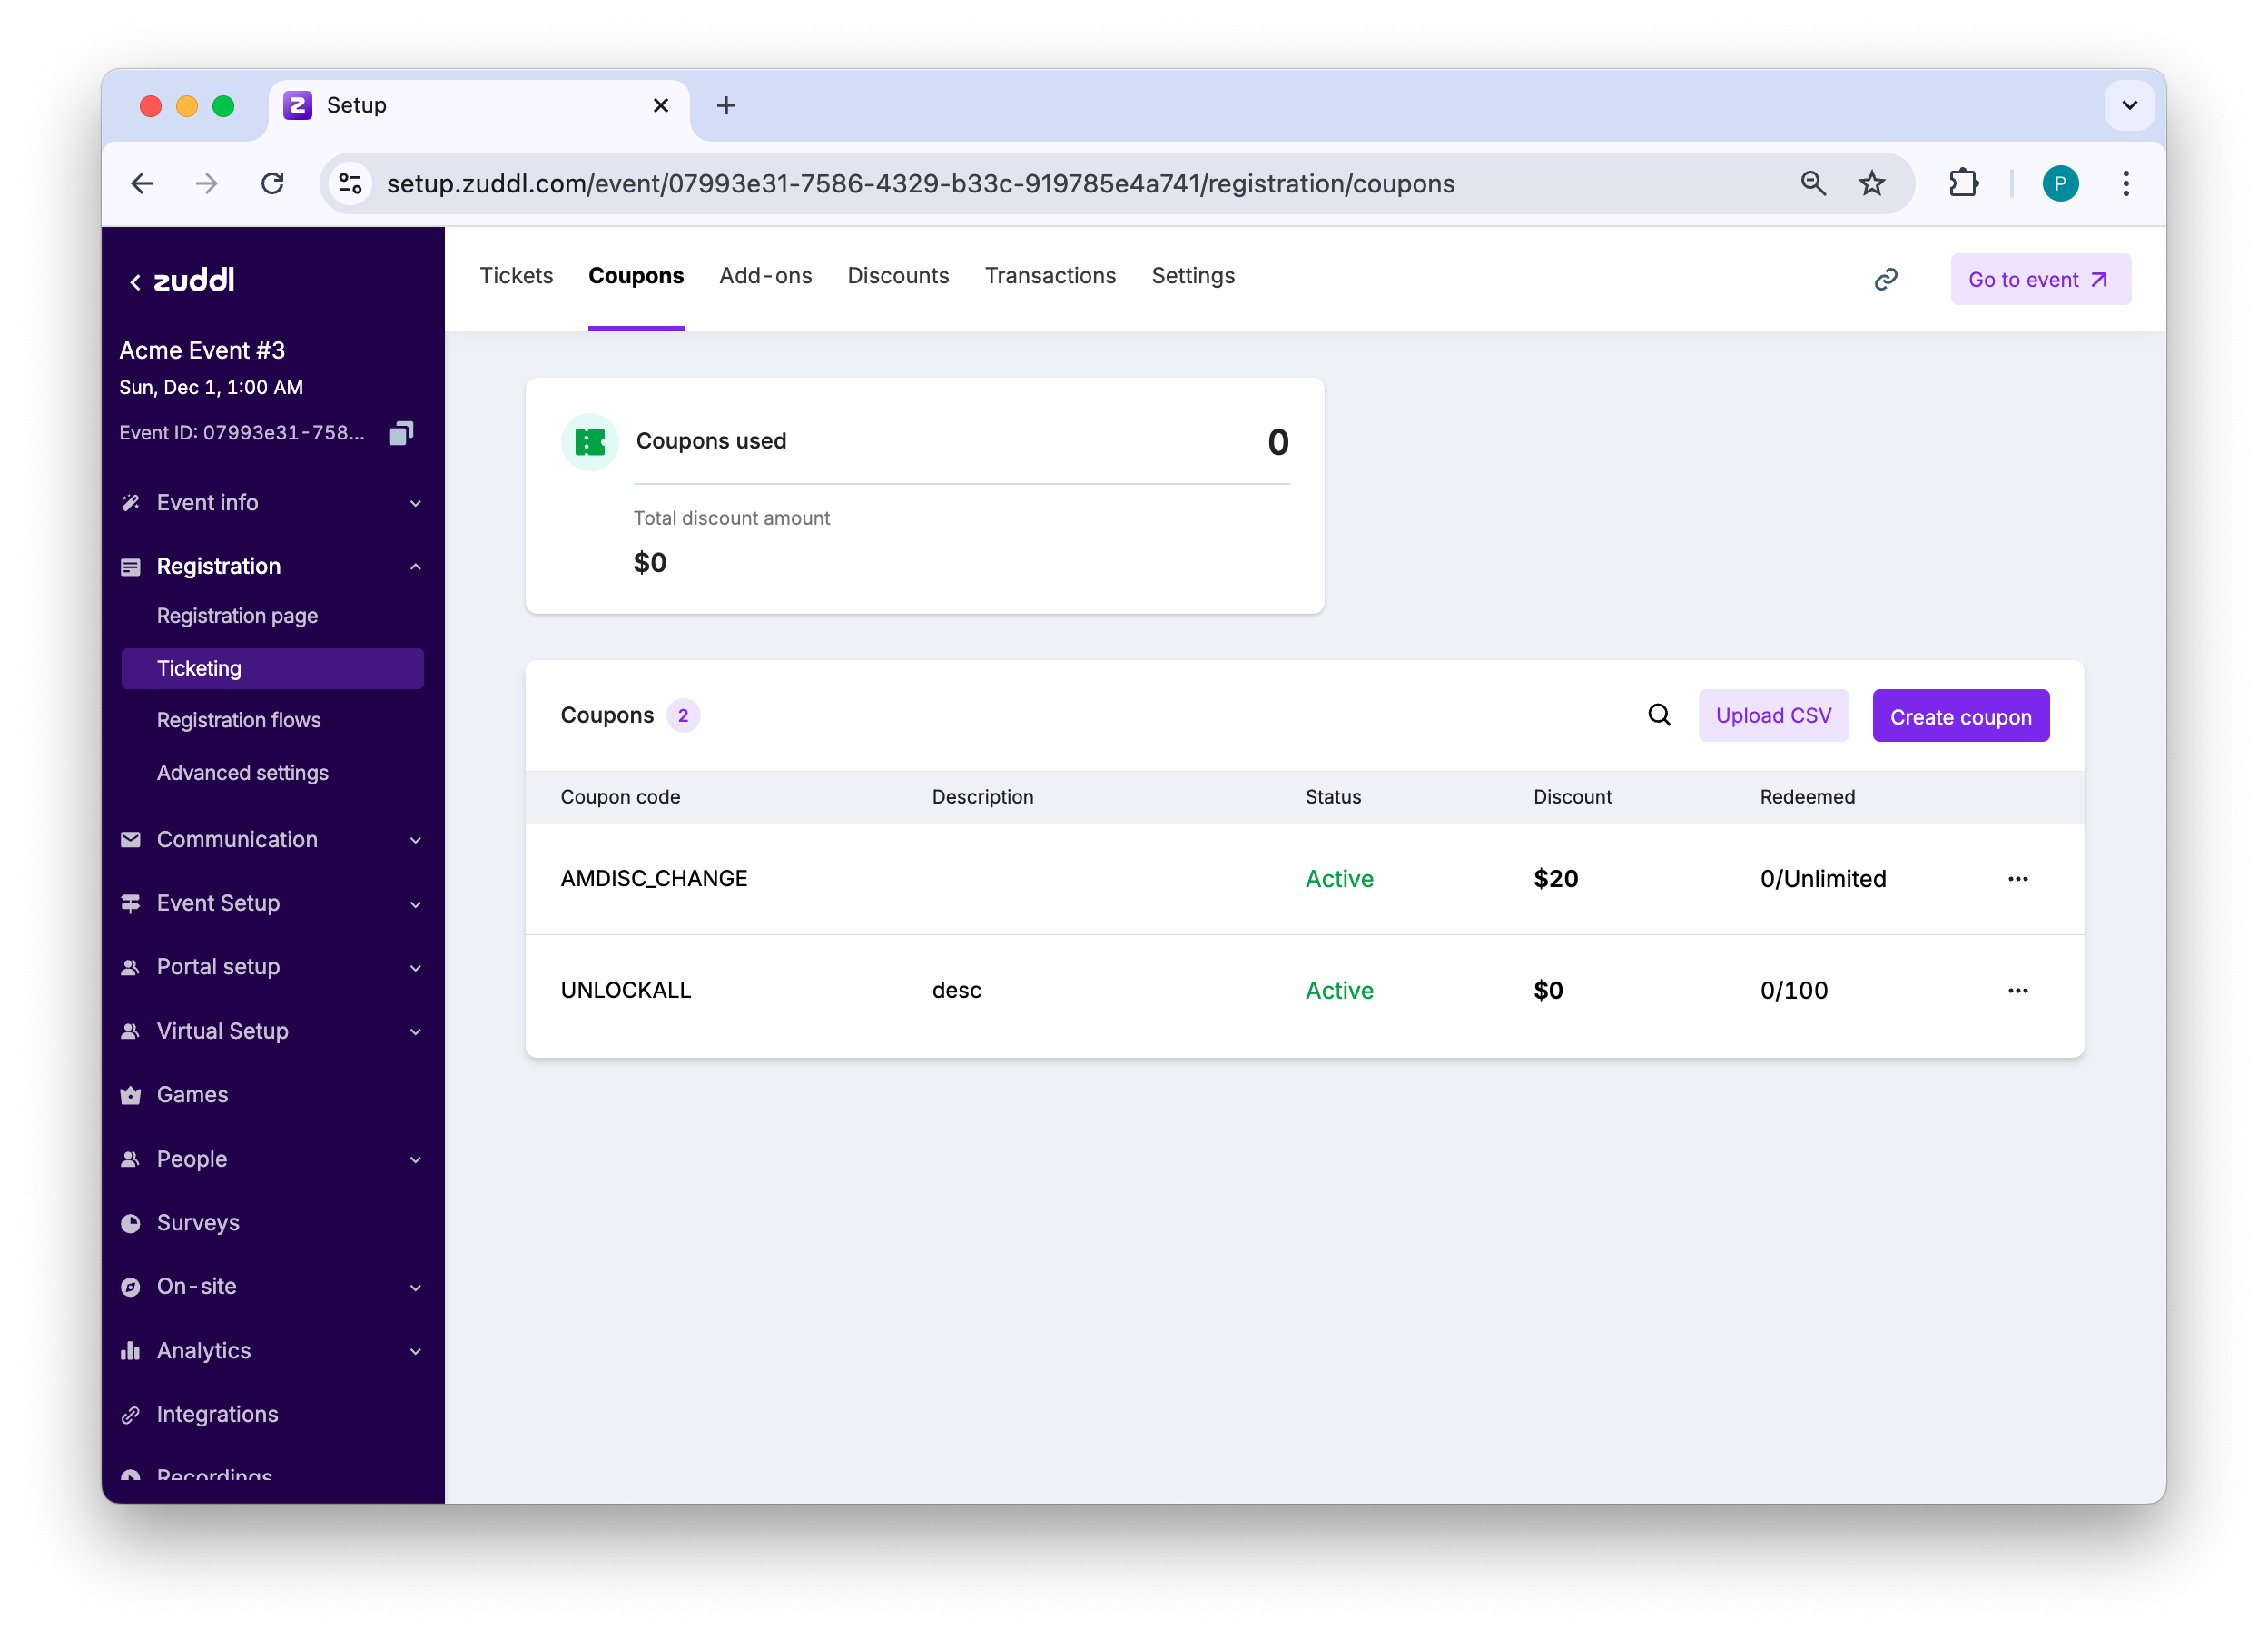Expand the Analytics section chevron

pos(415,1351)
